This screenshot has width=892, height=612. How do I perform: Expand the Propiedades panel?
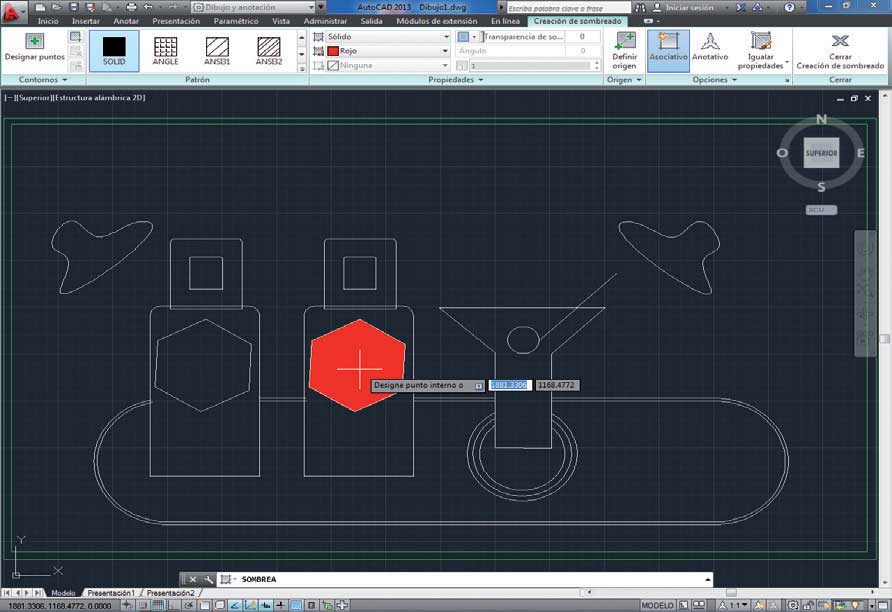[x=456, y=80]
